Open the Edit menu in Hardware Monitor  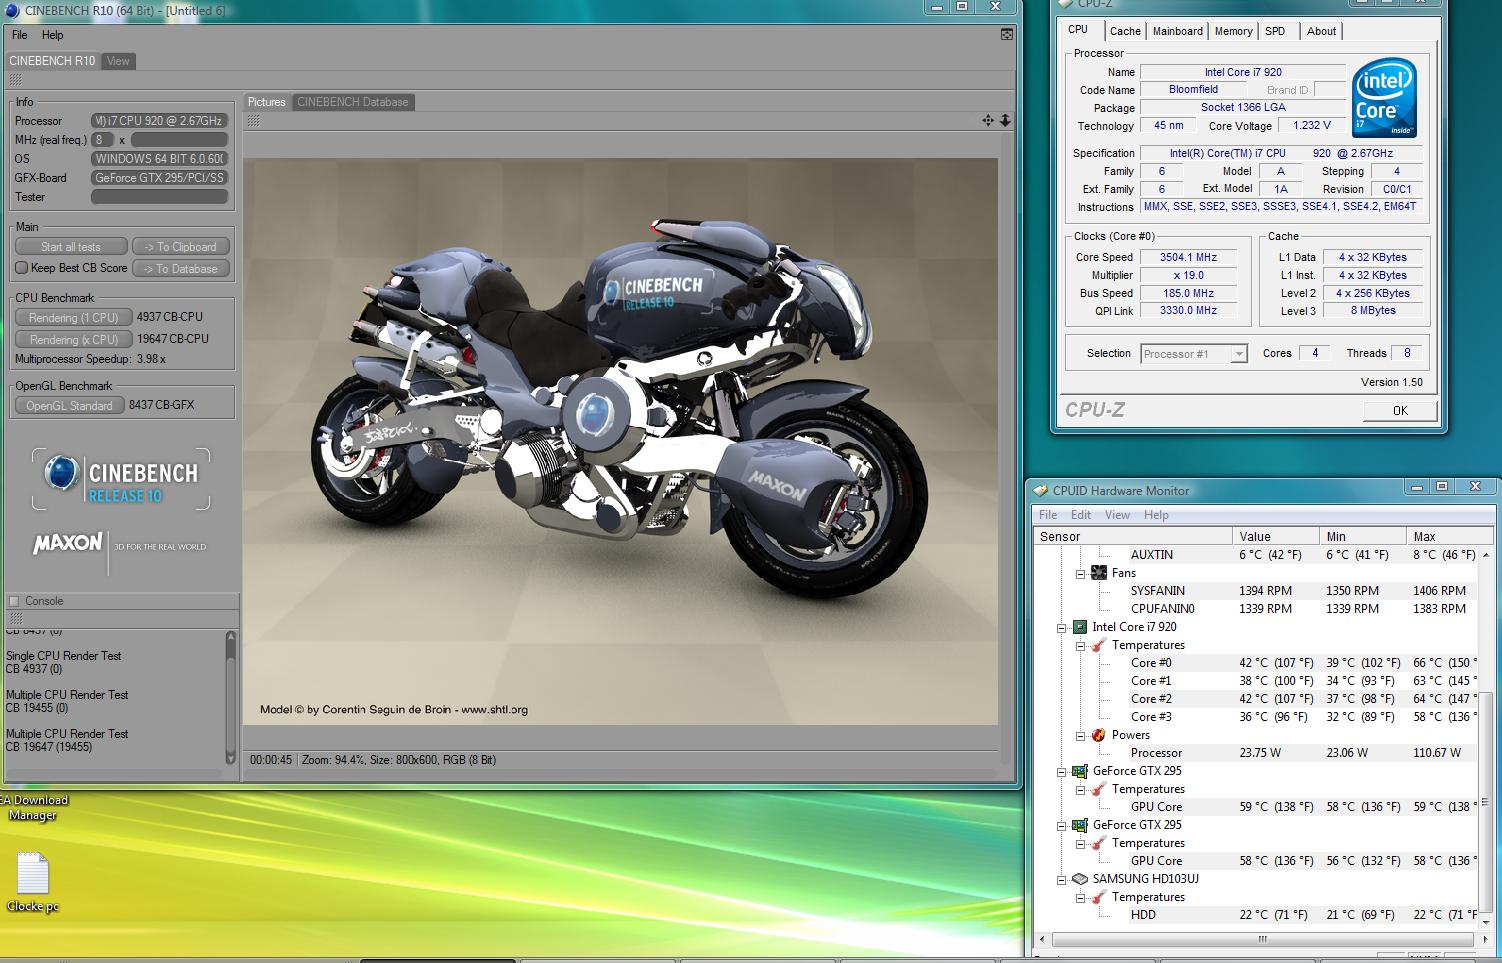(x=1081, y=515)
